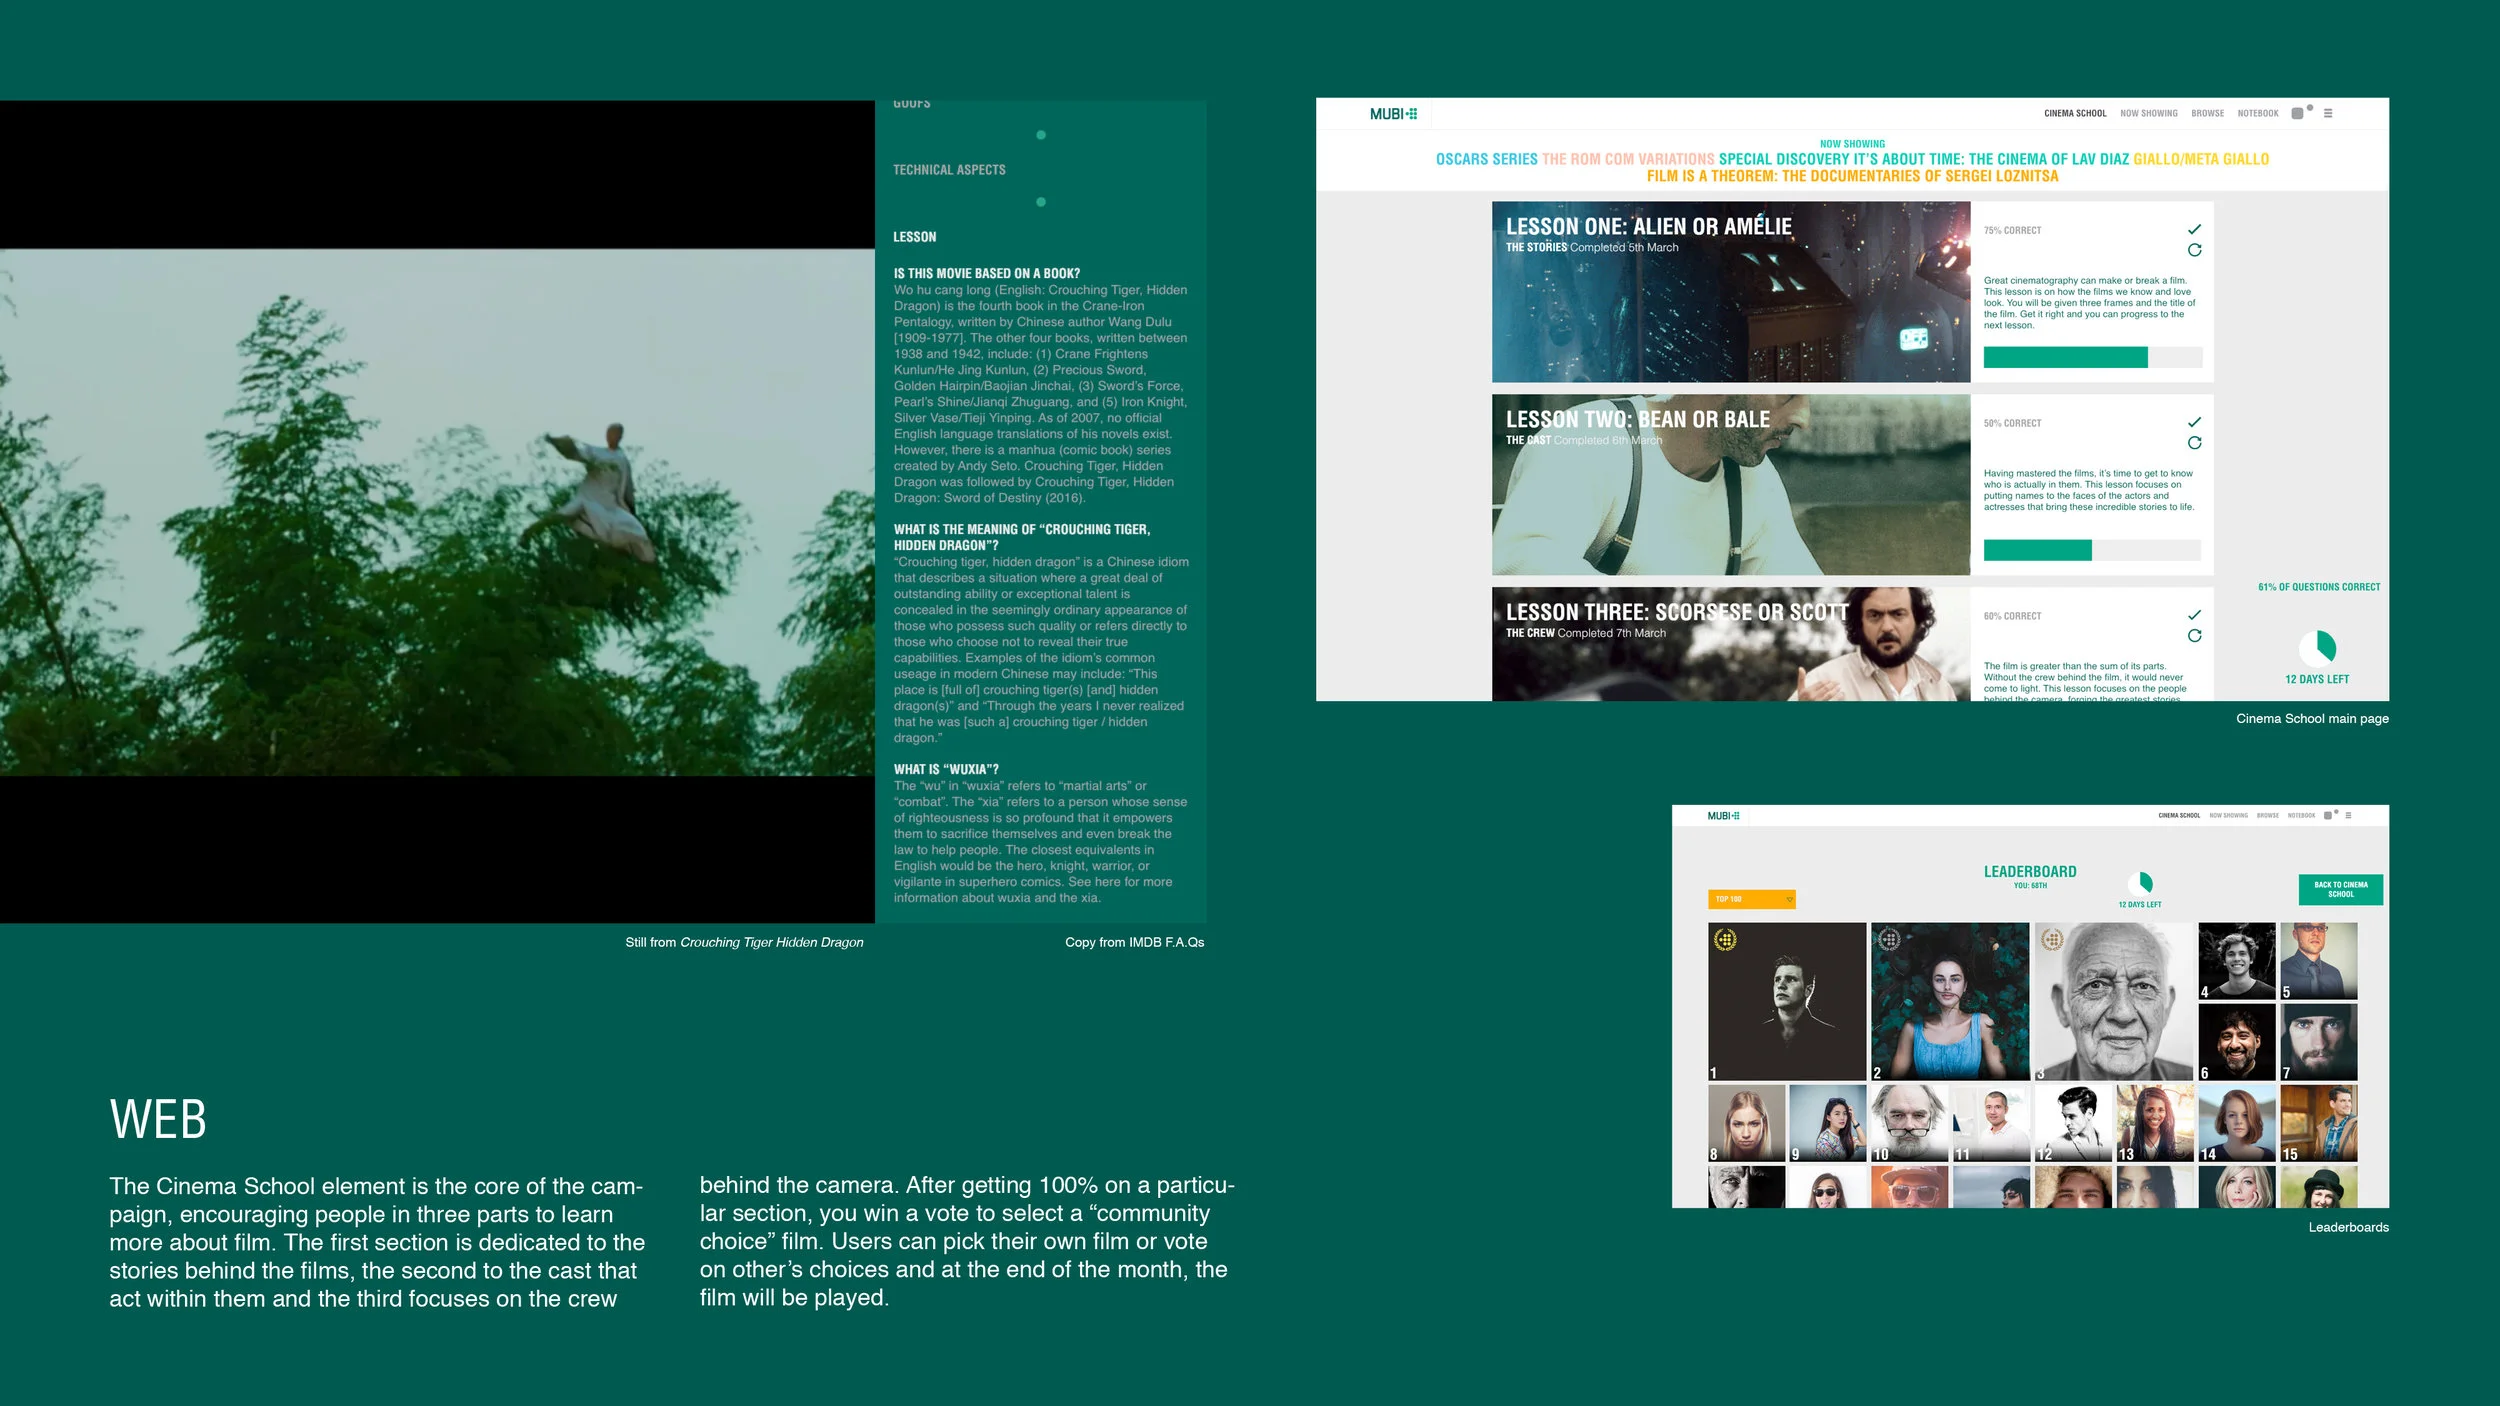2500x1406 pixels.
Task: Open Lesson Three: Scorsese or Scott banner
Action: pos(1730,644)
